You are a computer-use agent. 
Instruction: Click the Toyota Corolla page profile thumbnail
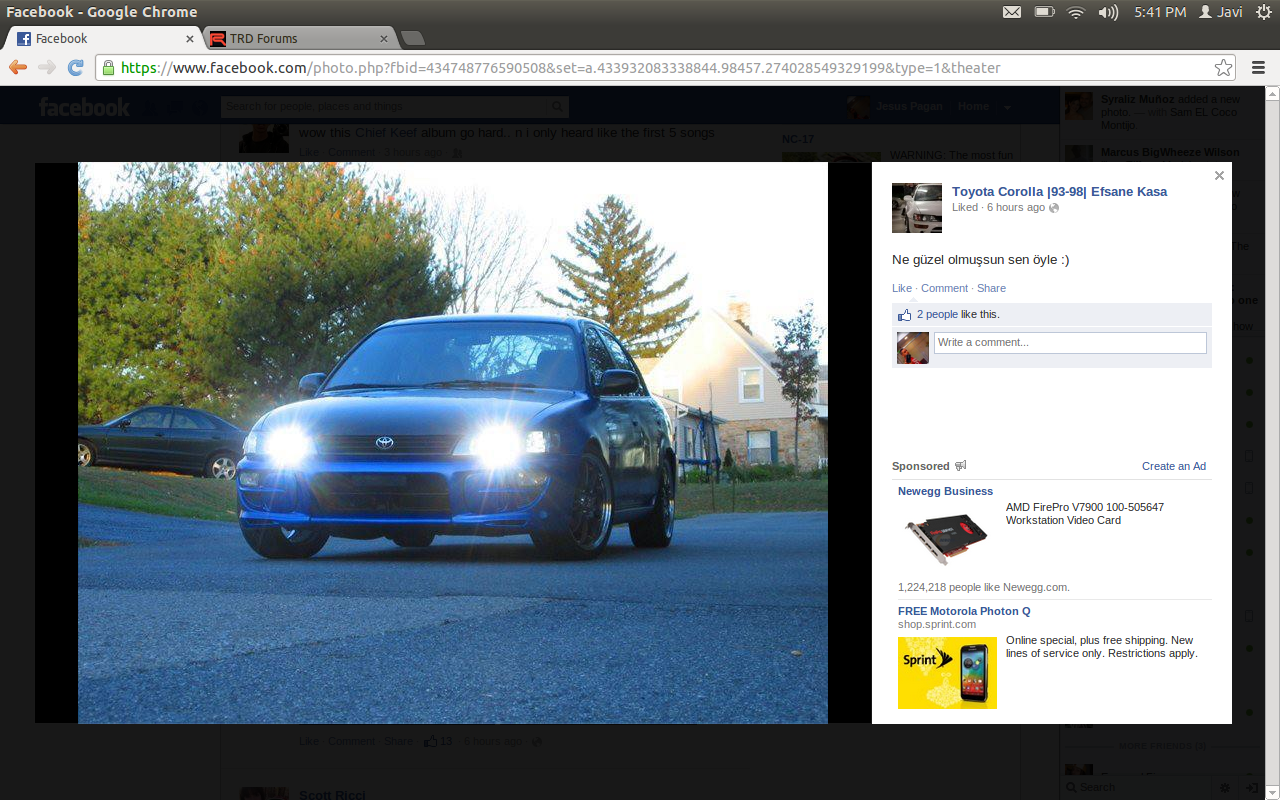pos(917,208)
